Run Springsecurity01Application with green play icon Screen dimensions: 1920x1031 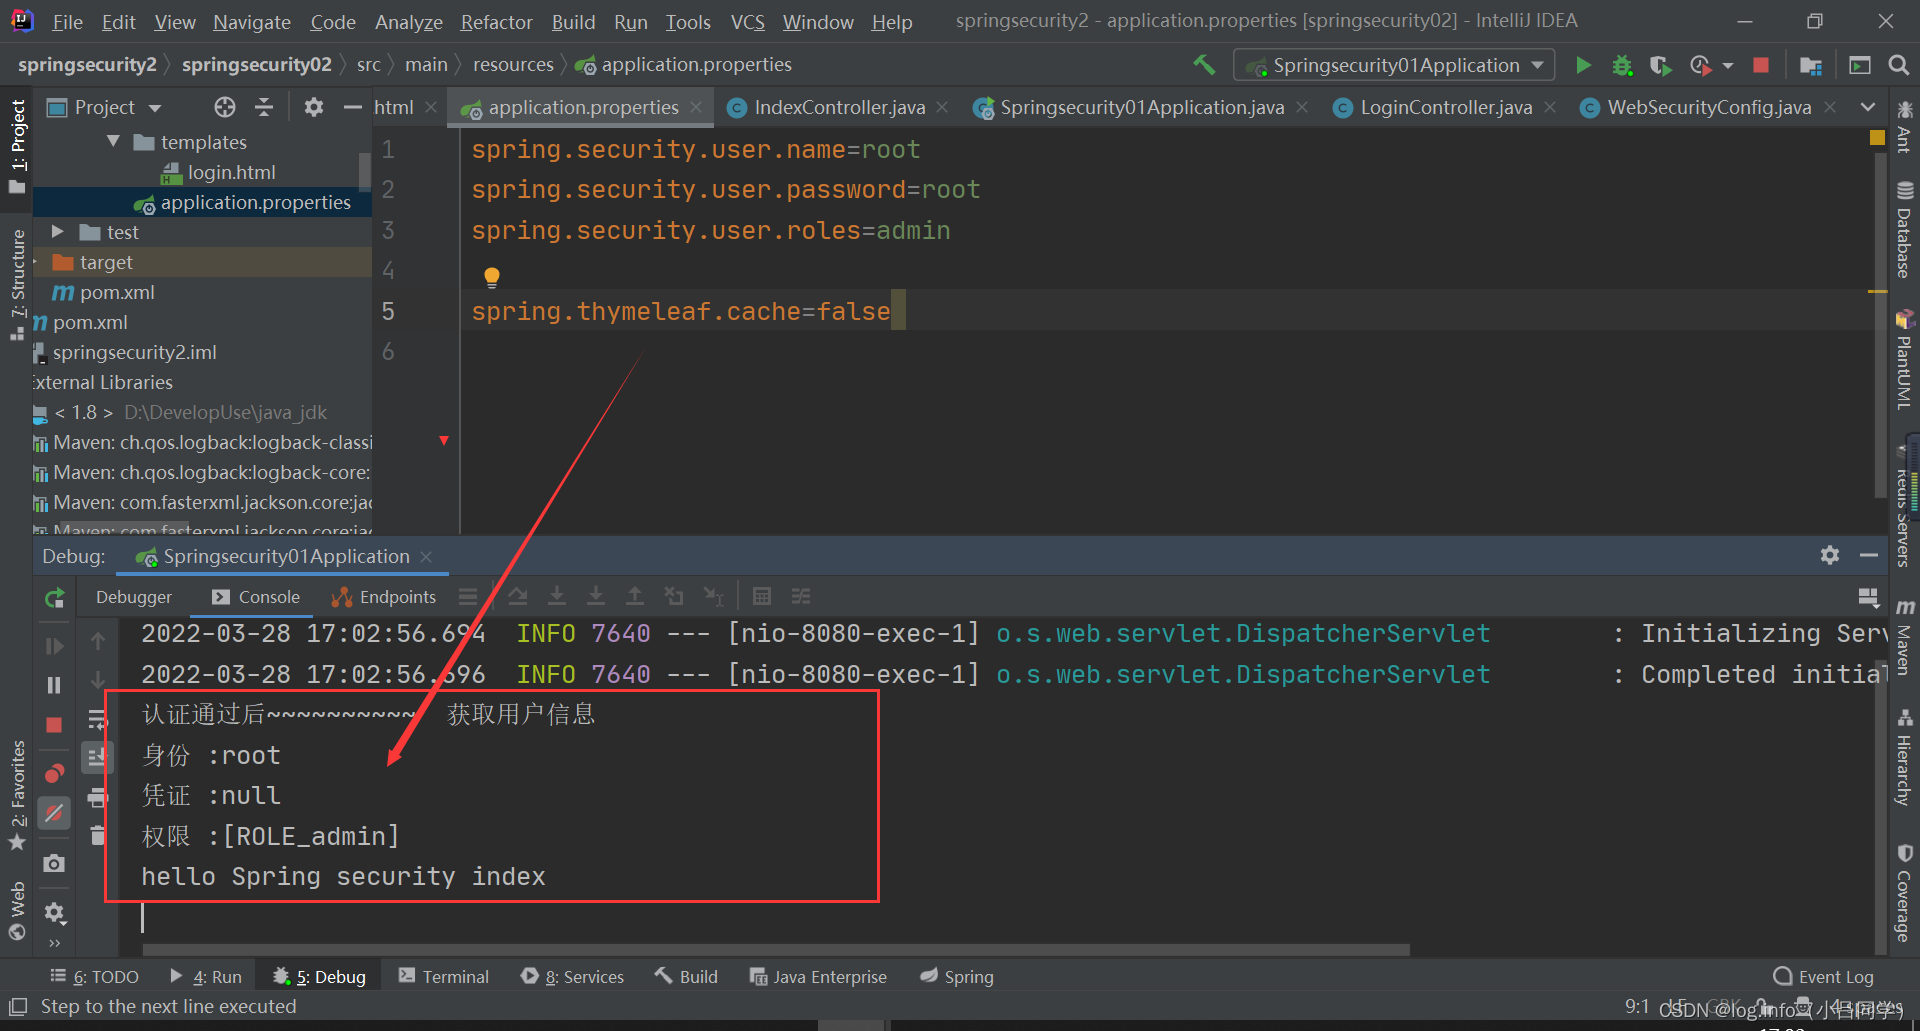[1583, 65]
